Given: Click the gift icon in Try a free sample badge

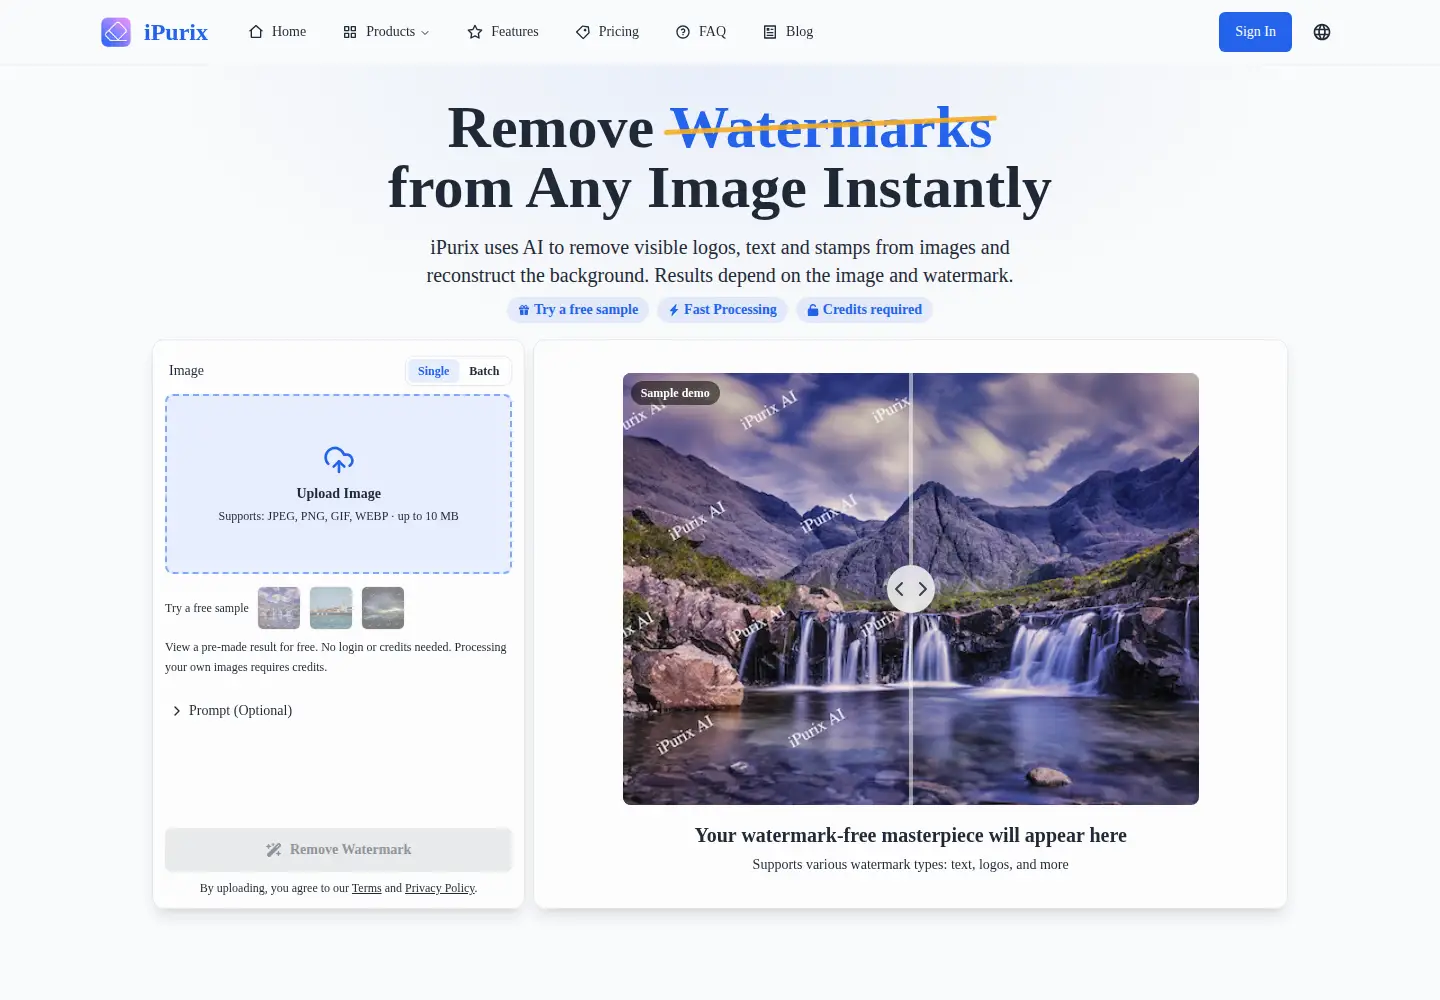Looking at the screenshot, I should (x=524, y=310).
